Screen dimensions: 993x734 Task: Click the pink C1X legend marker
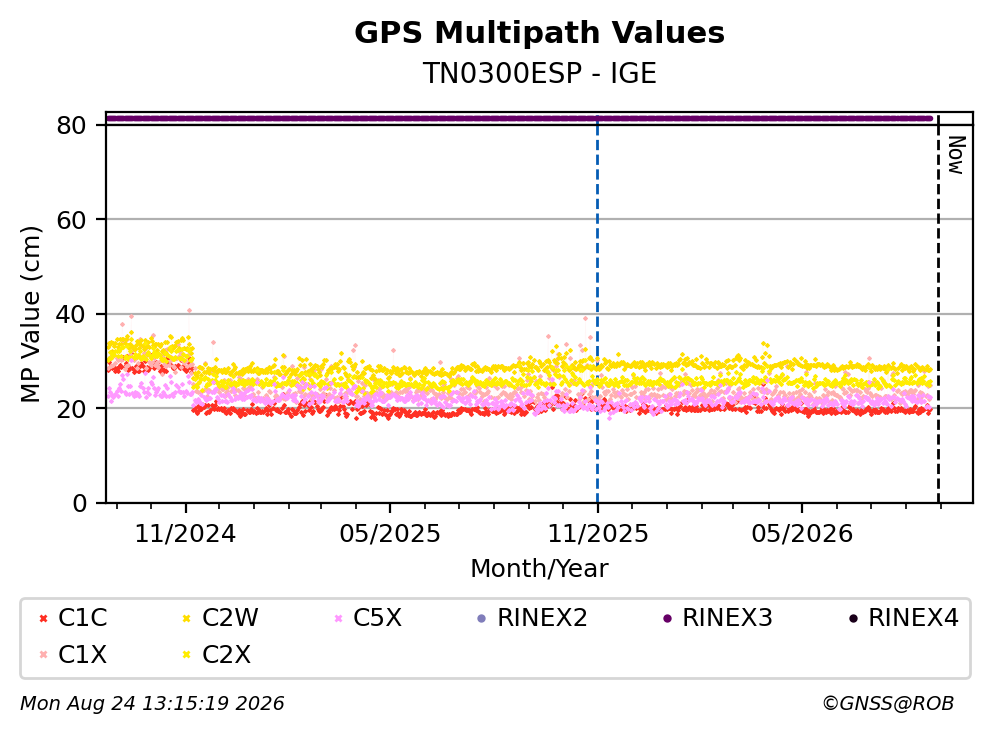tap(43, 655)
